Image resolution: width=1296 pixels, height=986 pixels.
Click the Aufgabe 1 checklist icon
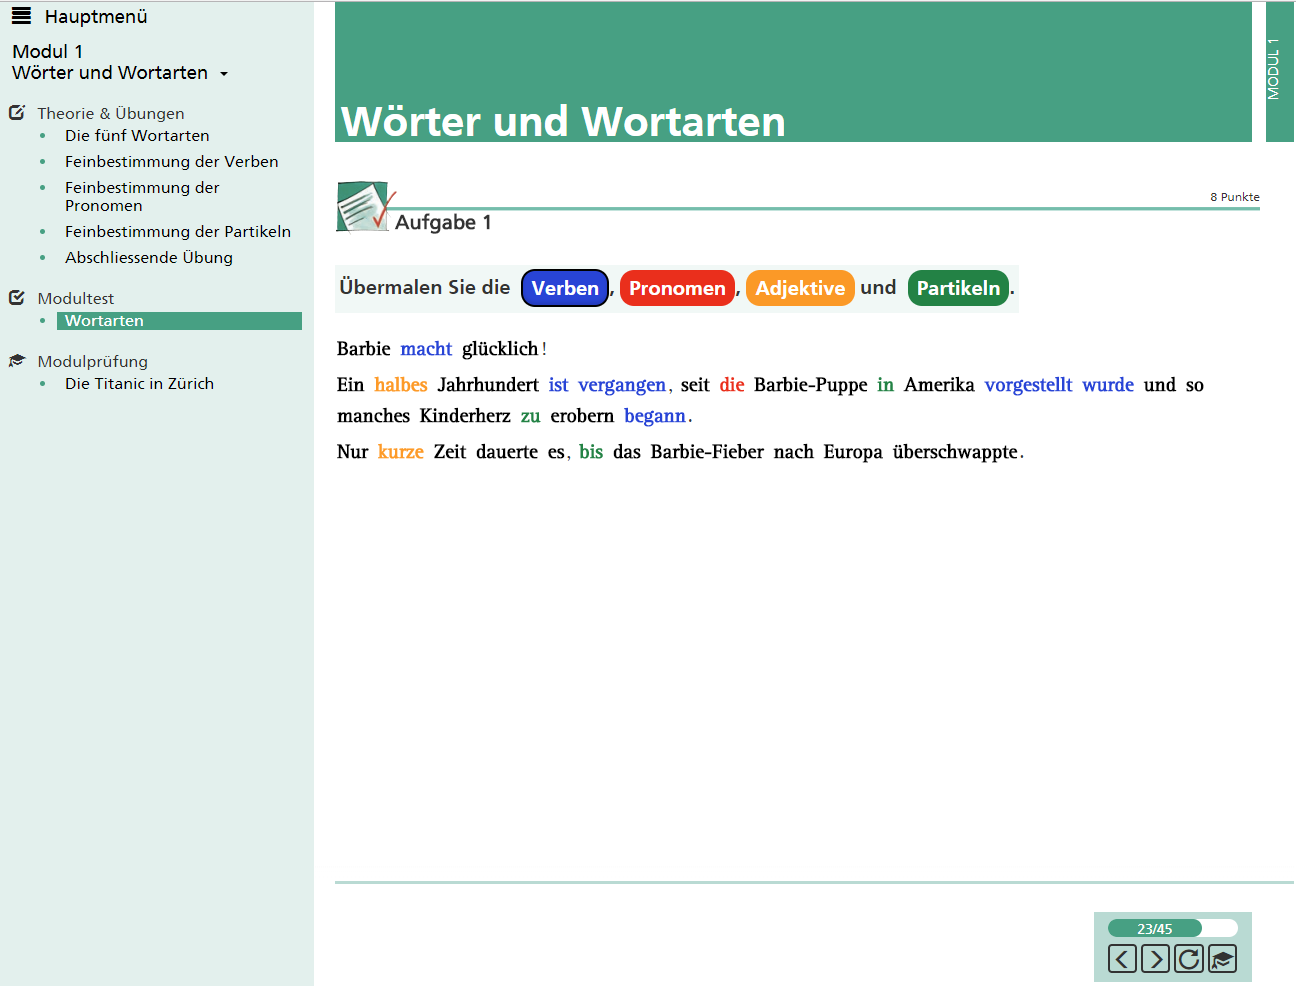click(364, 207)
